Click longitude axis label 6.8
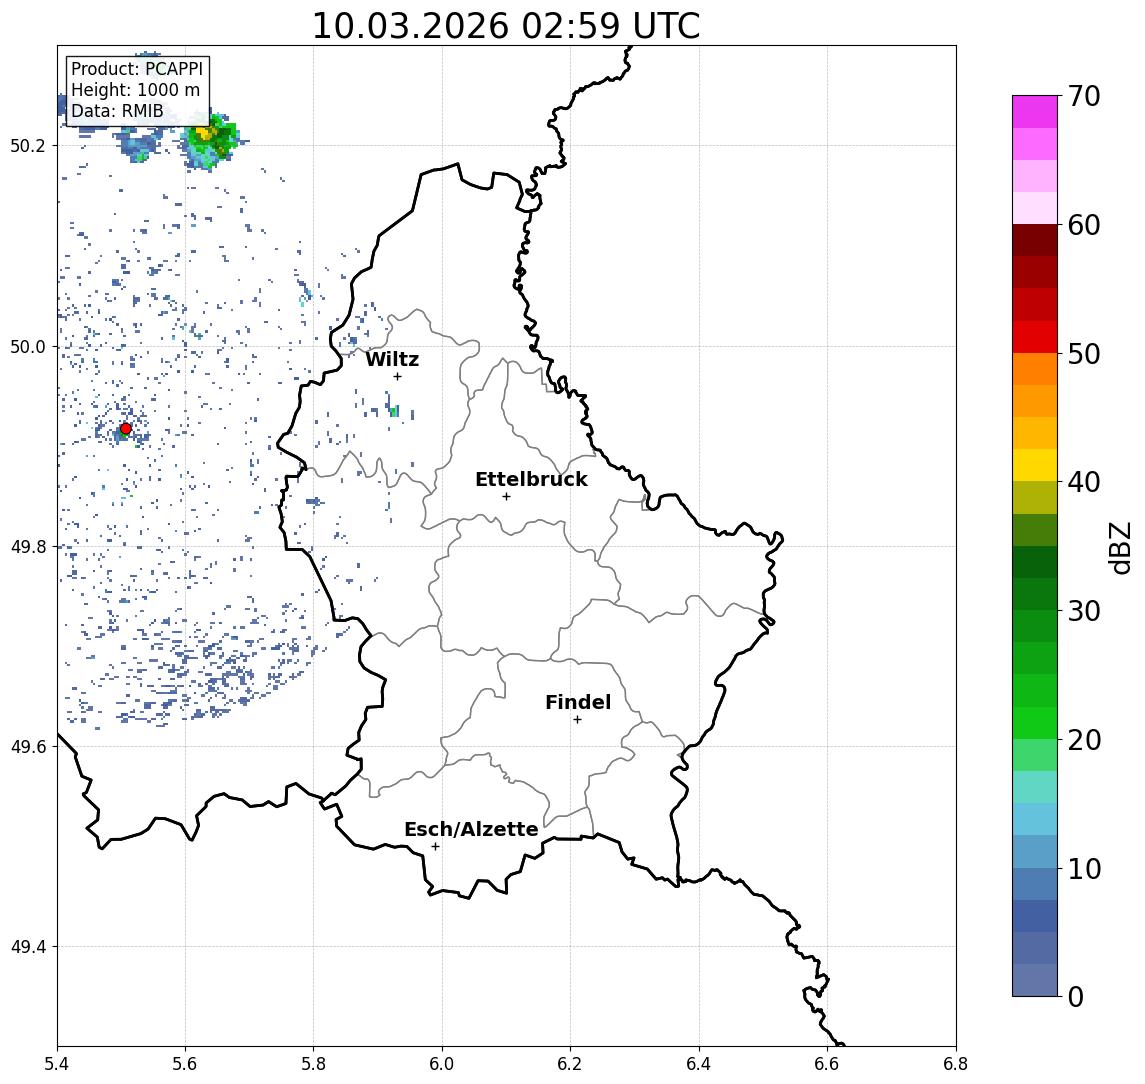Image resolution: width=1145 pixels, height=1084 pixels. pos(956,1064)
